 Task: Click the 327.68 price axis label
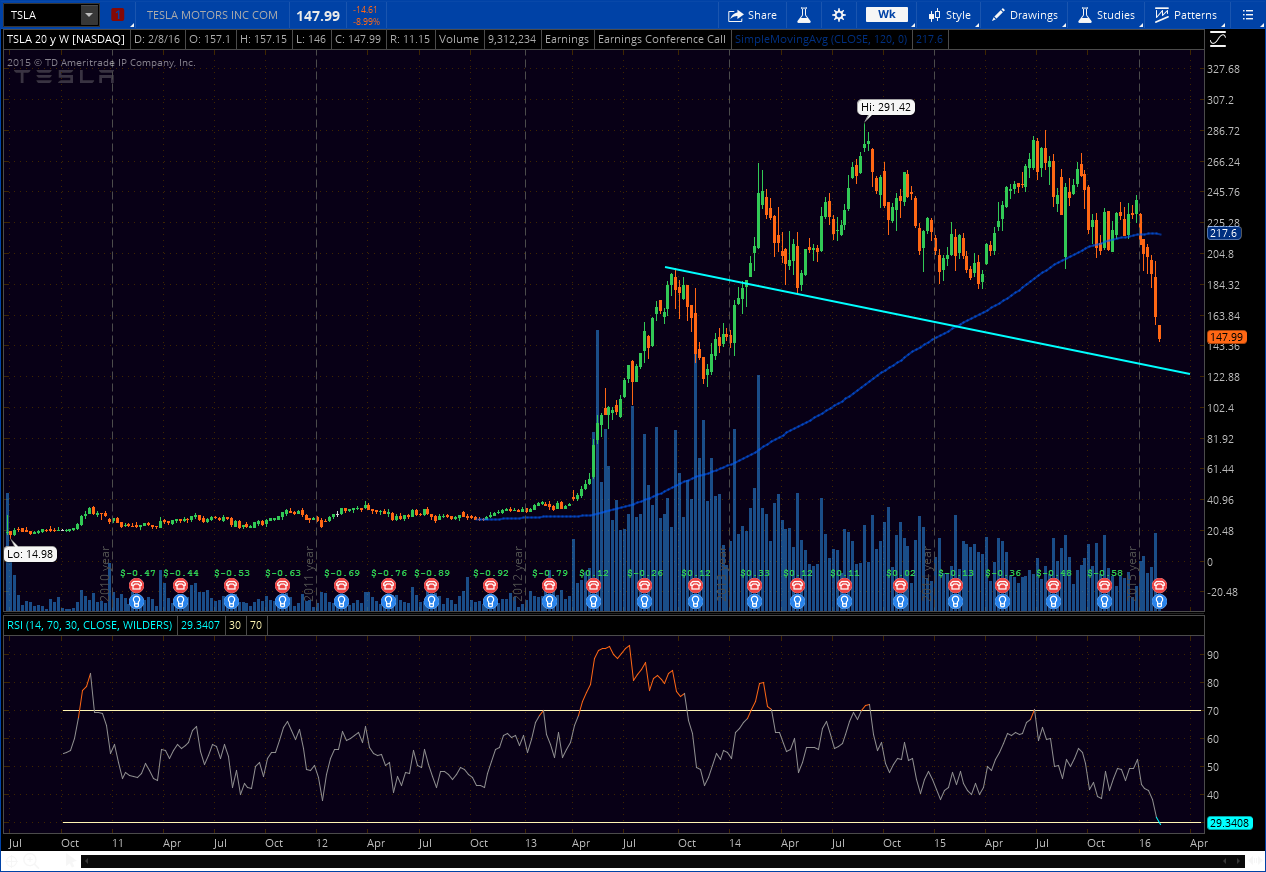1223,69
